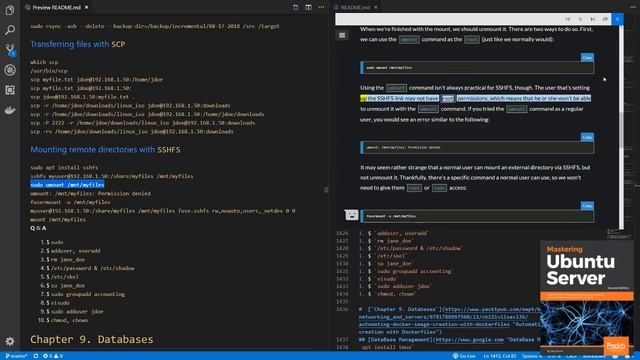Click the skip-to-next control in the white overlay bar
Screen dimensions: 640x360
[593, 19]
